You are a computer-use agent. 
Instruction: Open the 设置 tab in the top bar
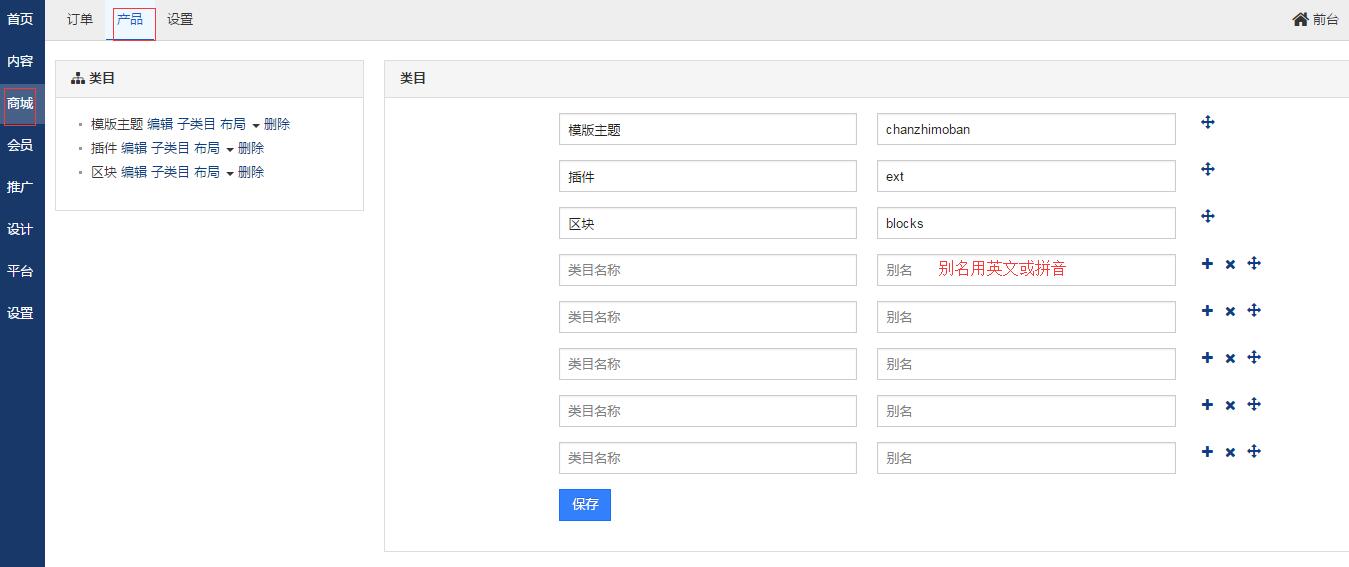[180, 19]
